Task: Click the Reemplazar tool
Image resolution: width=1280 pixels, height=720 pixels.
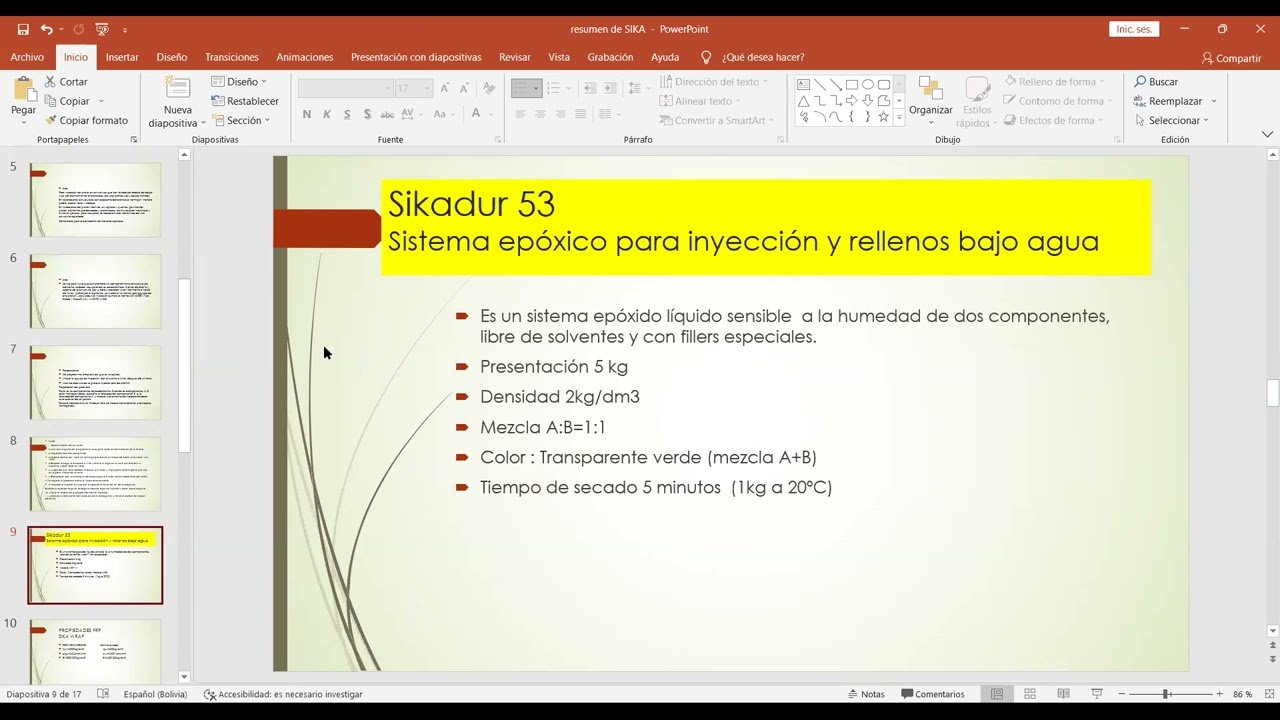Action: [1169, 101]
